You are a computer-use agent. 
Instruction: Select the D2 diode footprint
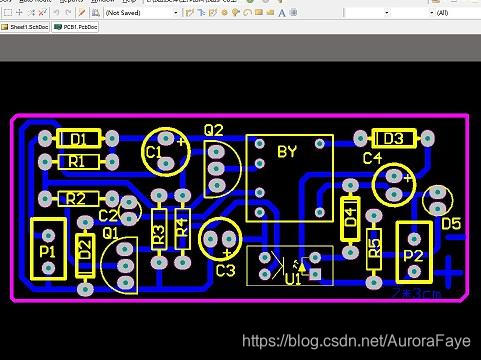click(x=85, y=256)
